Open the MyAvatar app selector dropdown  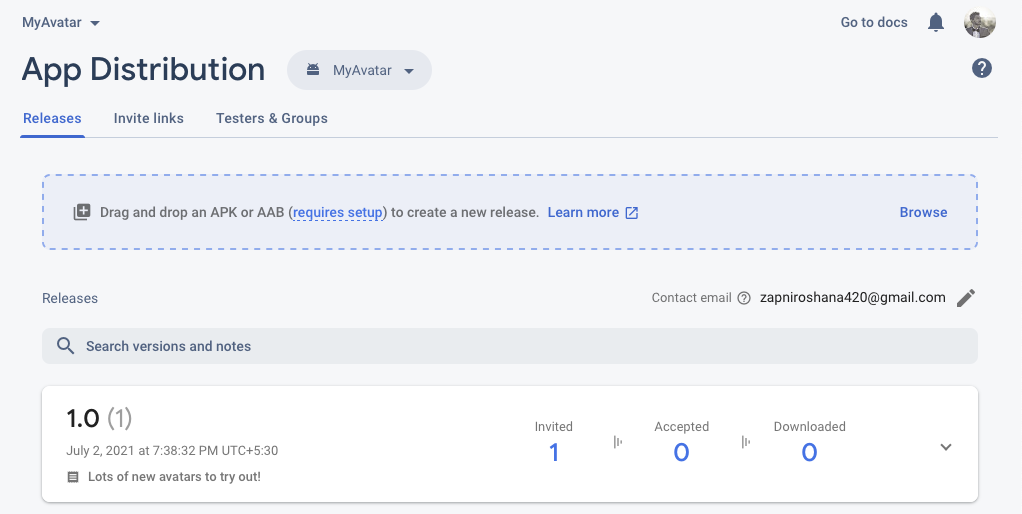click(360, 70)
